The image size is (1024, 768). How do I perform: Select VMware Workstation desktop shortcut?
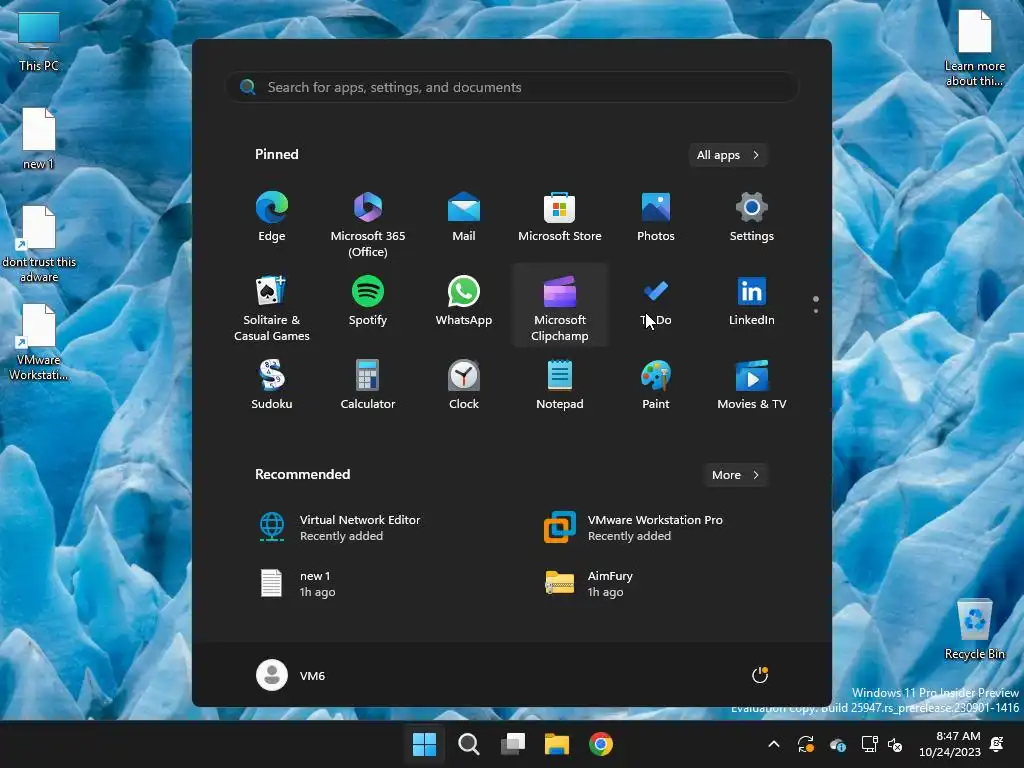click(x=39, y=342)
